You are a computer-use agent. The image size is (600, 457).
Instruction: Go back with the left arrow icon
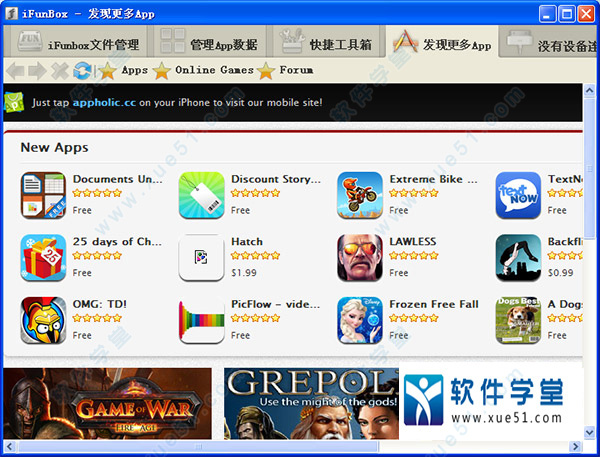pyautogui.click(x=15, y=71)
